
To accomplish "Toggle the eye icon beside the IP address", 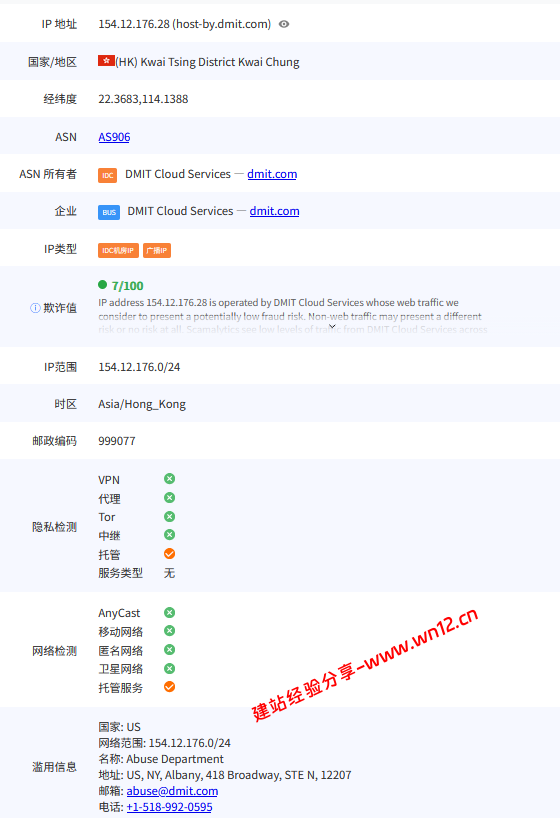I will [x=284, y=24].
